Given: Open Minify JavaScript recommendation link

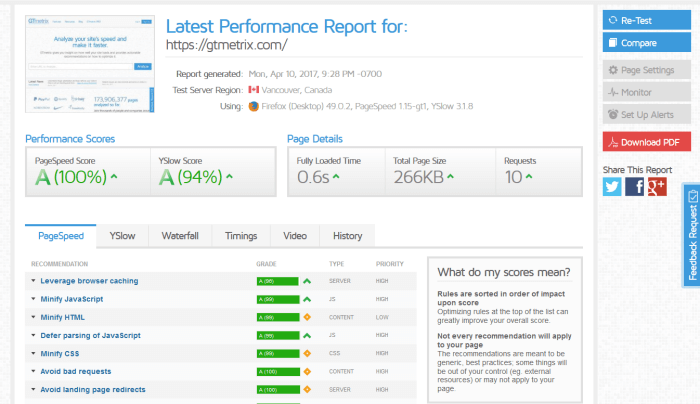Looking at the screenshot, I should 72,299.
